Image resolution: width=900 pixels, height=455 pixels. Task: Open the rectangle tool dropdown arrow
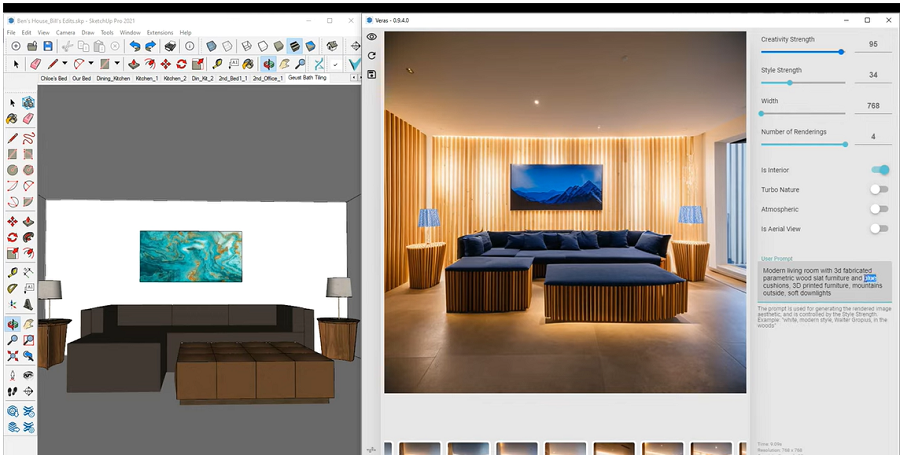click(118, 64)
